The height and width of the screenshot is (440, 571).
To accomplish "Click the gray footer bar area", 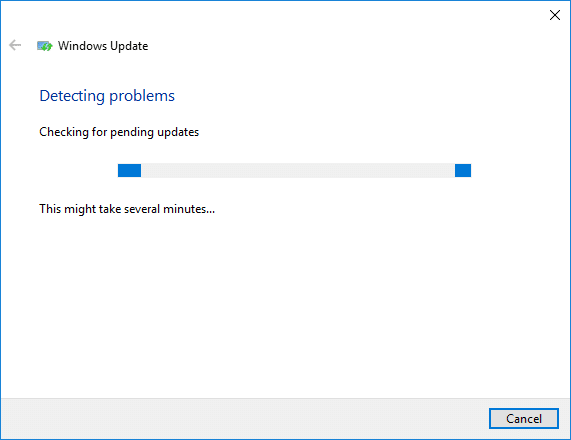I will tap(244, 419).
